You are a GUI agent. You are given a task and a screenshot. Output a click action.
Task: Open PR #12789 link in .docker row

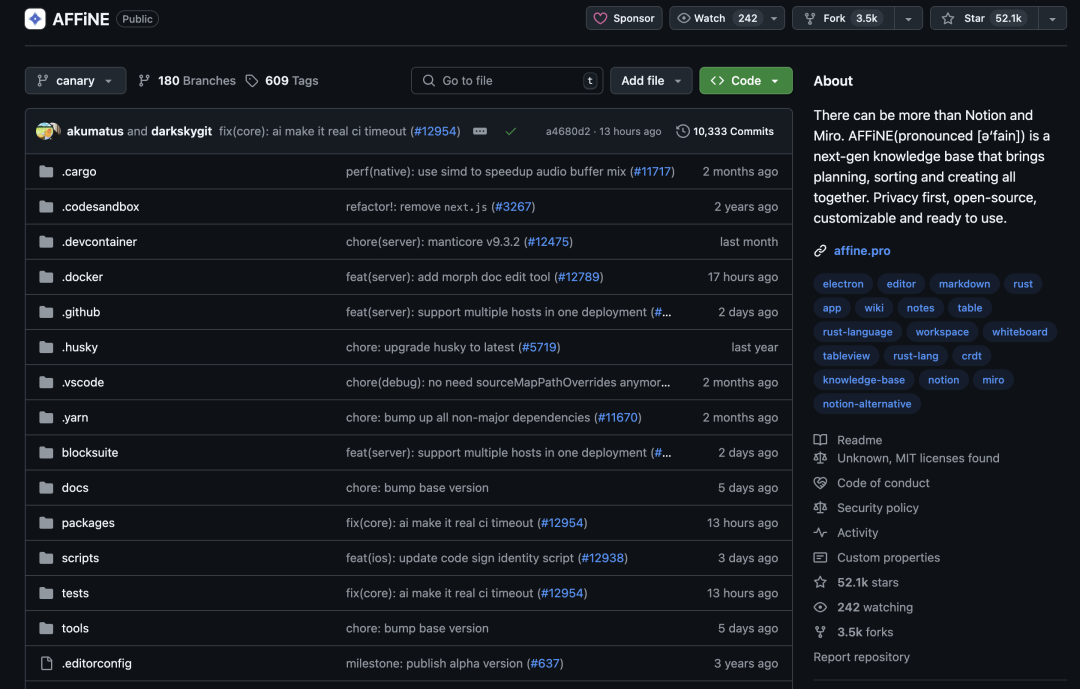pyautogui.click(x=579, y=277)
